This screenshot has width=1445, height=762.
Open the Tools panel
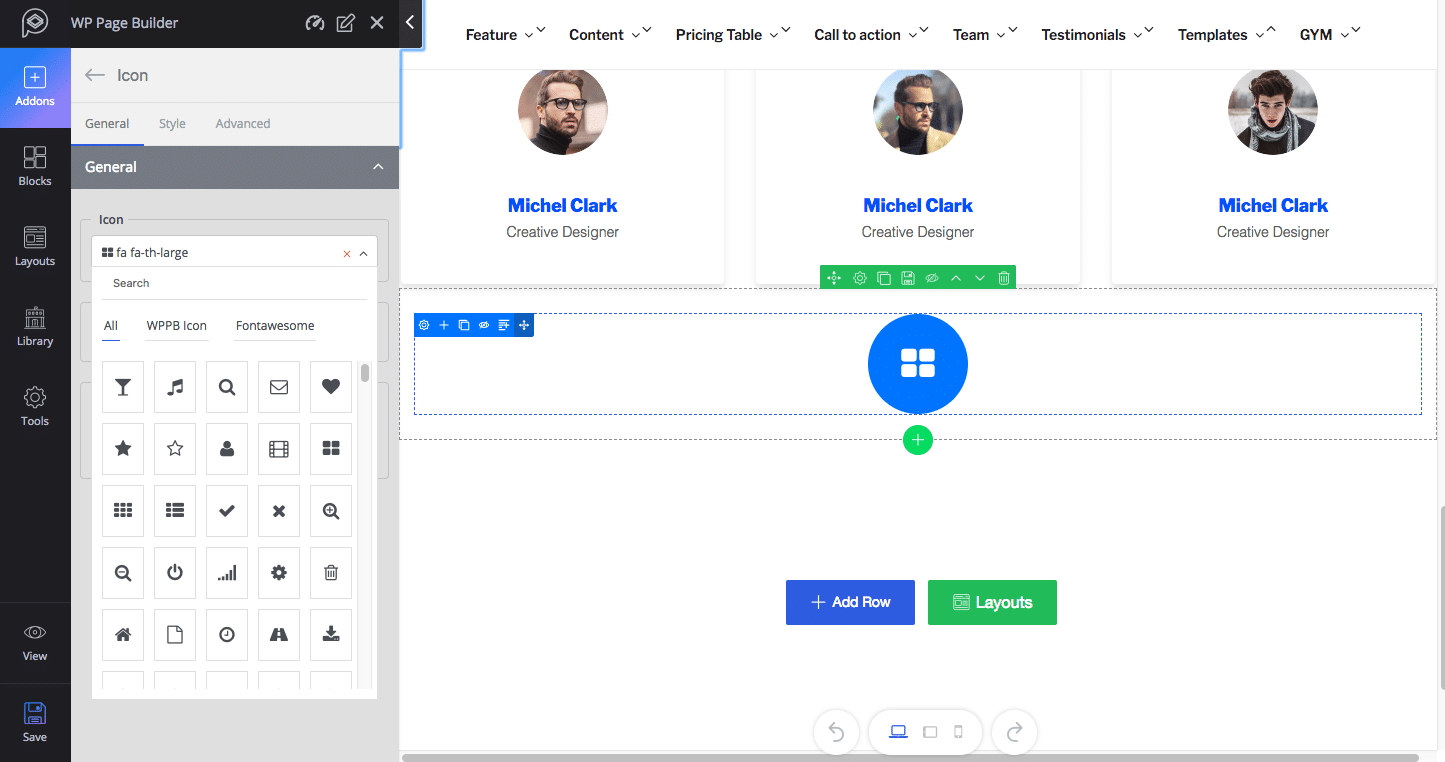point(35,406)
